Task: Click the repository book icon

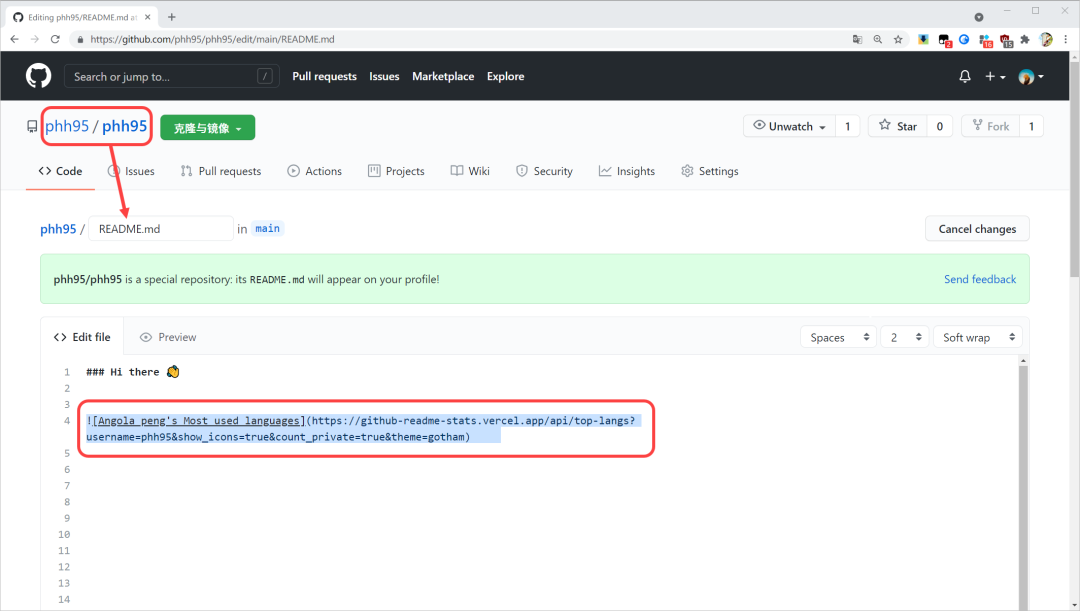Action: click(32, 127)
